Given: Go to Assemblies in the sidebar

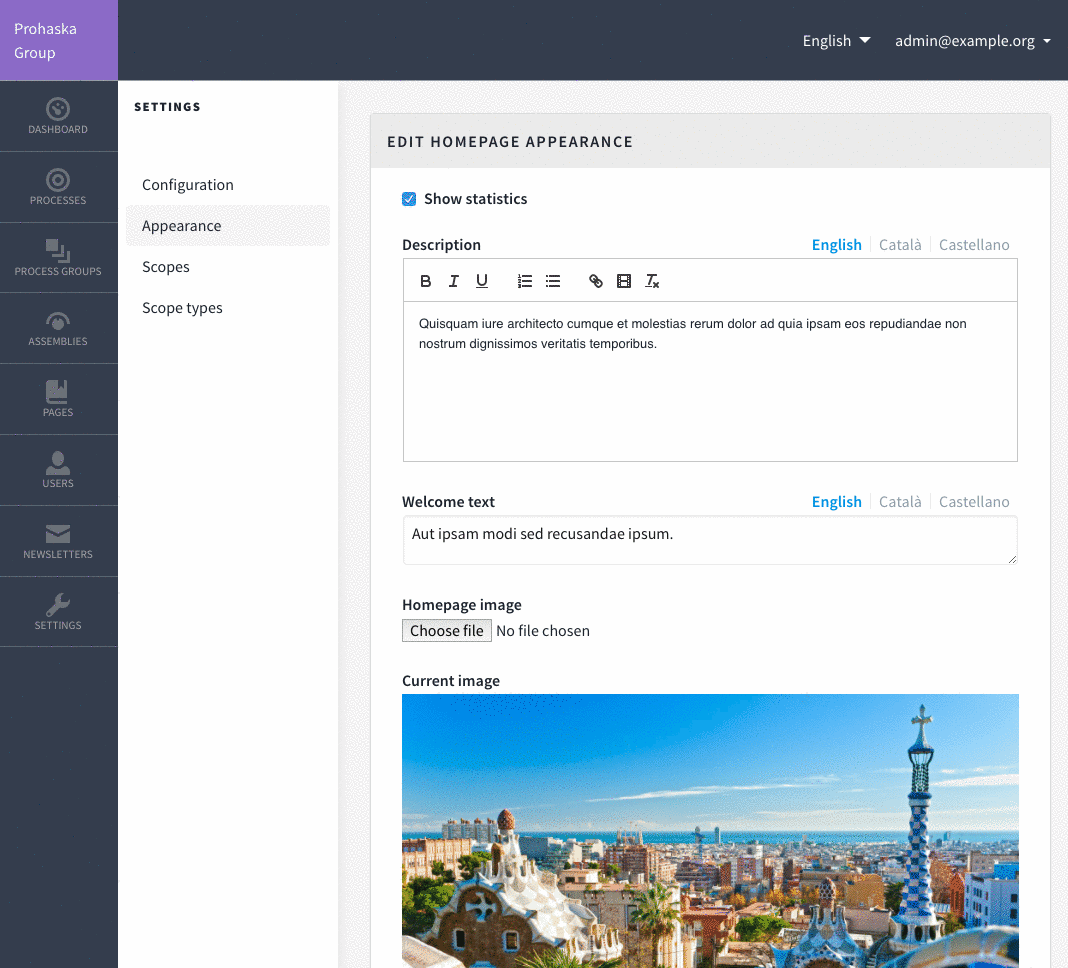Looking at the screenshot, I should click(58, 328).
